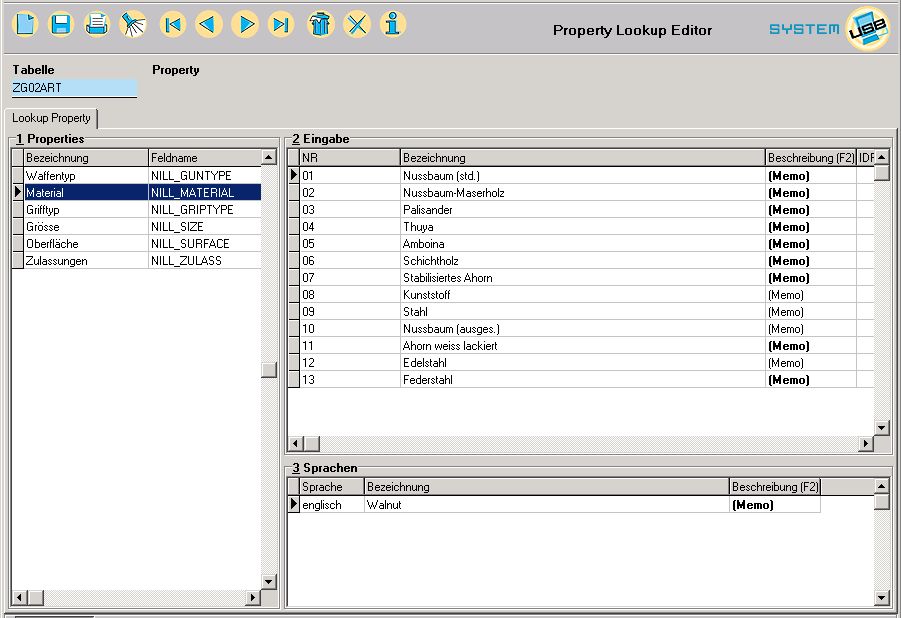Select the Zulassungen property row
The image size is (901, 618).
click(137, 260)
